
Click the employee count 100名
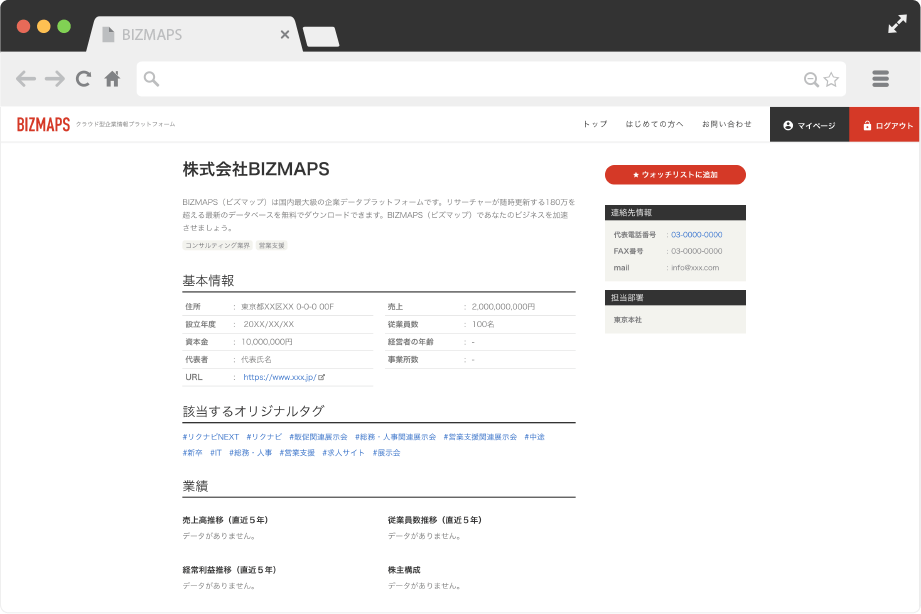[483, 324]
